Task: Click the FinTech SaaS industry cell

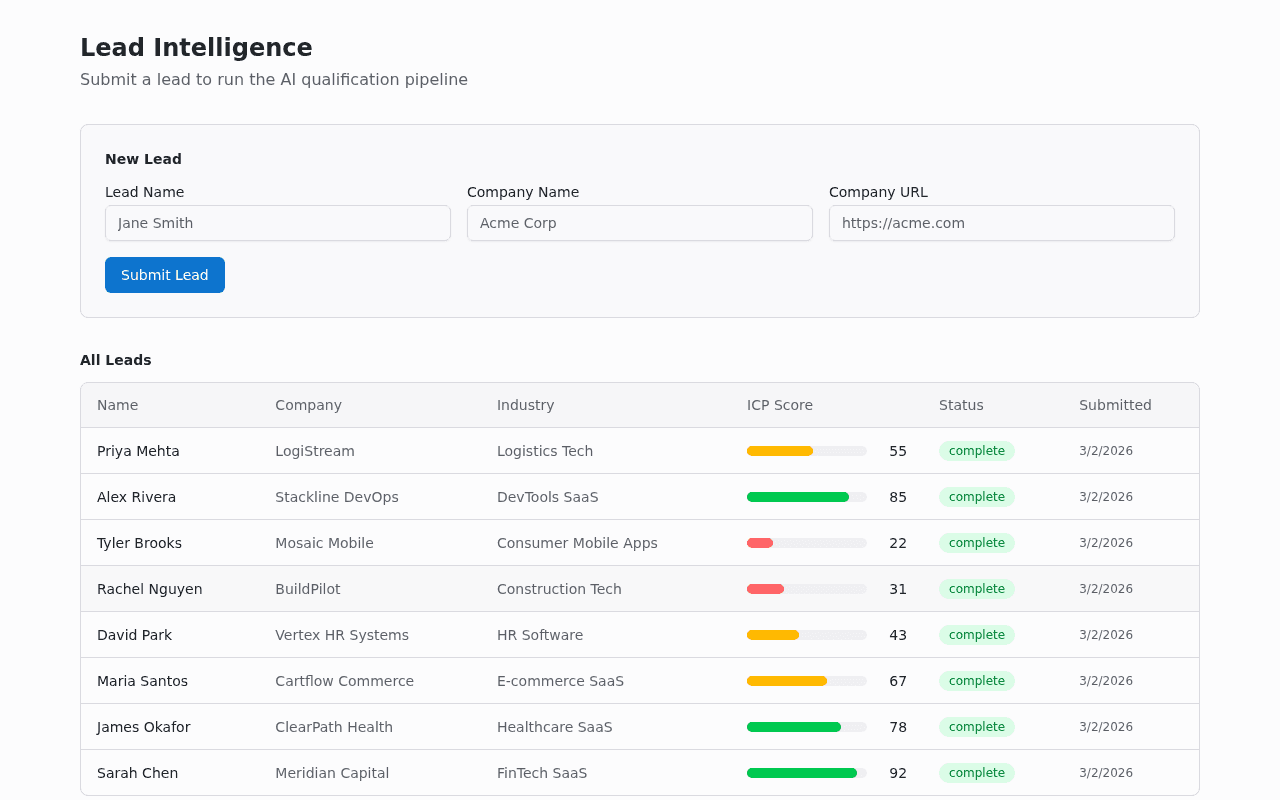Action: point(541,772)
